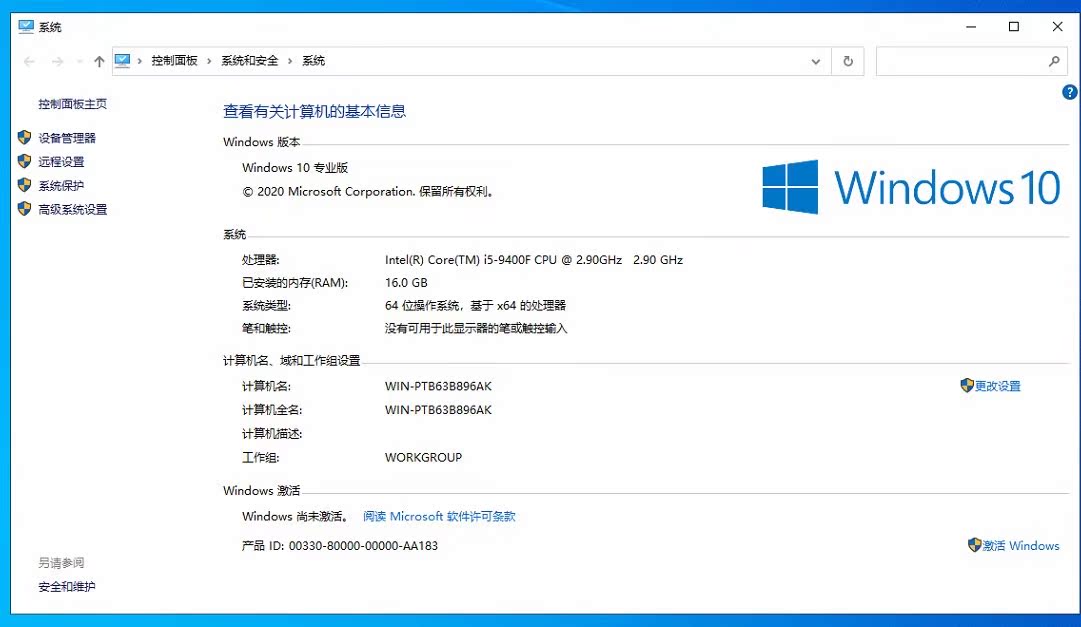This screenshot has height=627, width=1081.
Task: Select processor text Intel Core i5-9400F
Action: (x=534, y=260)
